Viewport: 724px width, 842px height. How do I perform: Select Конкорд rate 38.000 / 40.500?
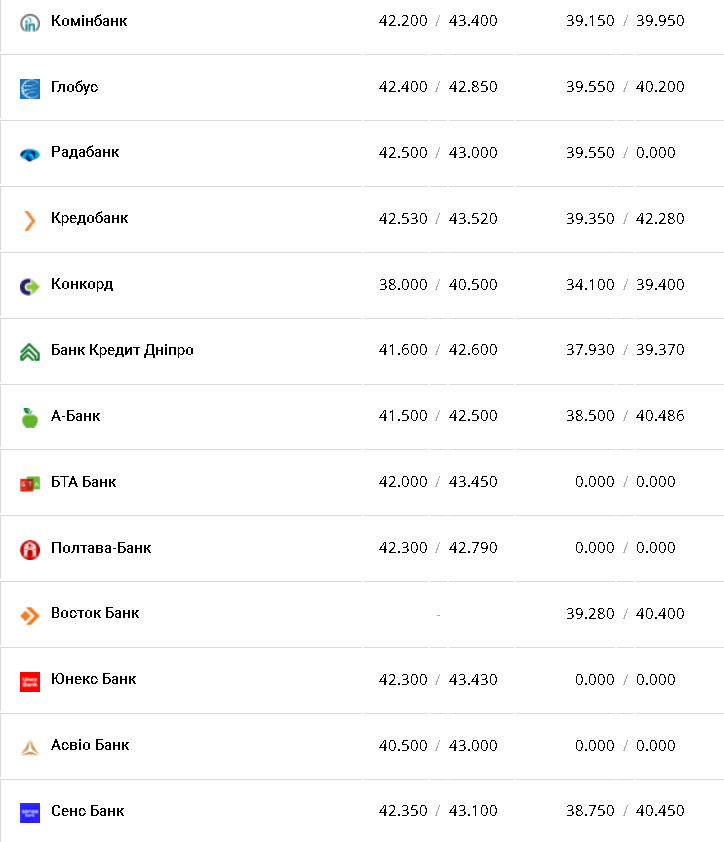pyautogui.click(x=438, y=285)
